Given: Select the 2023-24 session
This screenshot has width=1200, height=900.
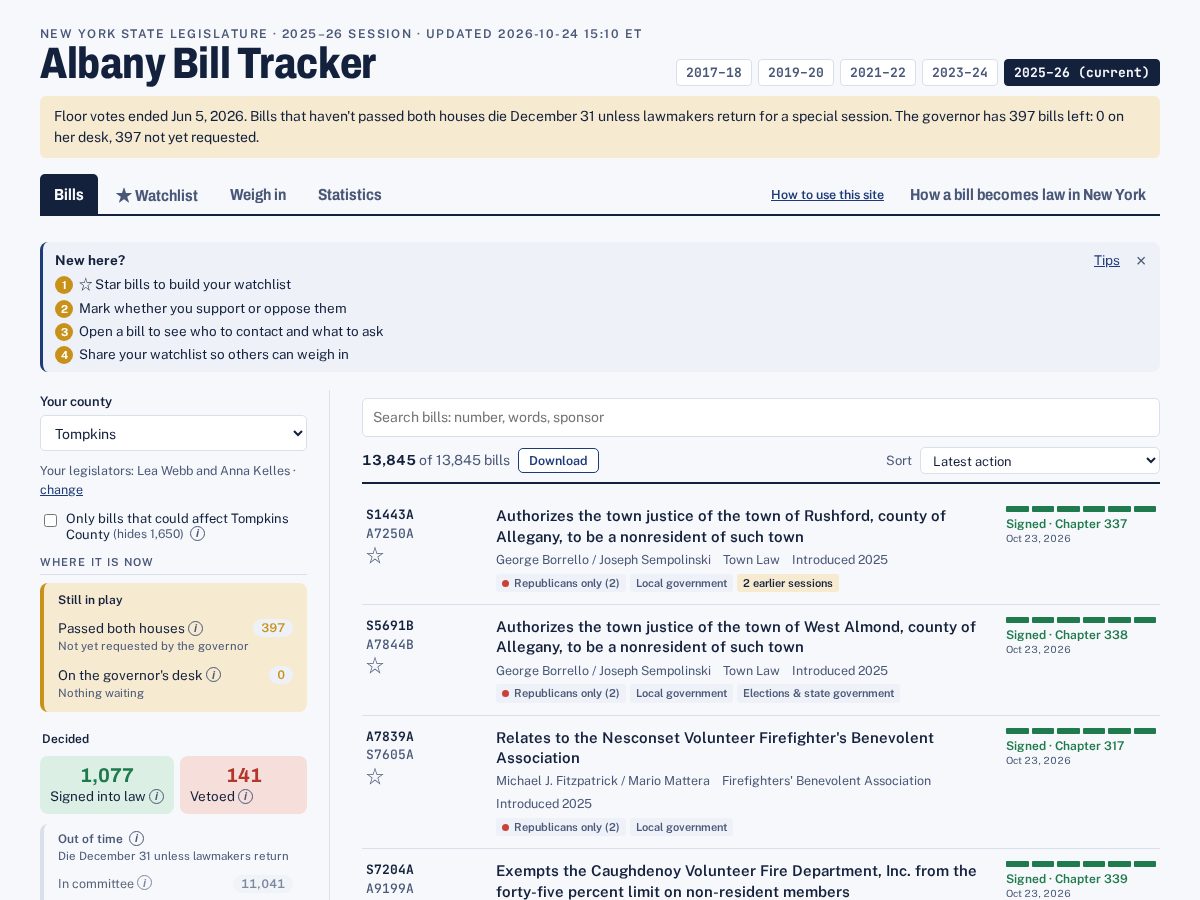Looking at the screenshot, I should click(960, 73).
